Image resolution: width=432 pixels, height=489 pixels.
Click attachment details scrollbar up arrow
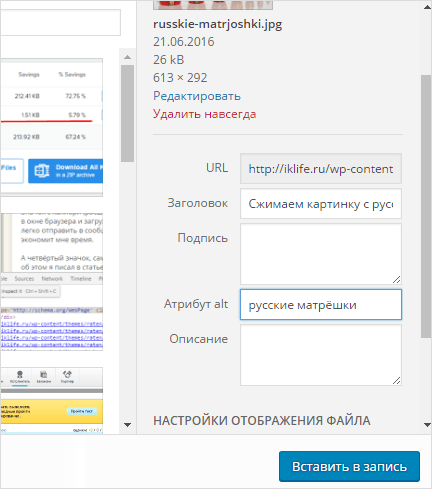(427, 7)
